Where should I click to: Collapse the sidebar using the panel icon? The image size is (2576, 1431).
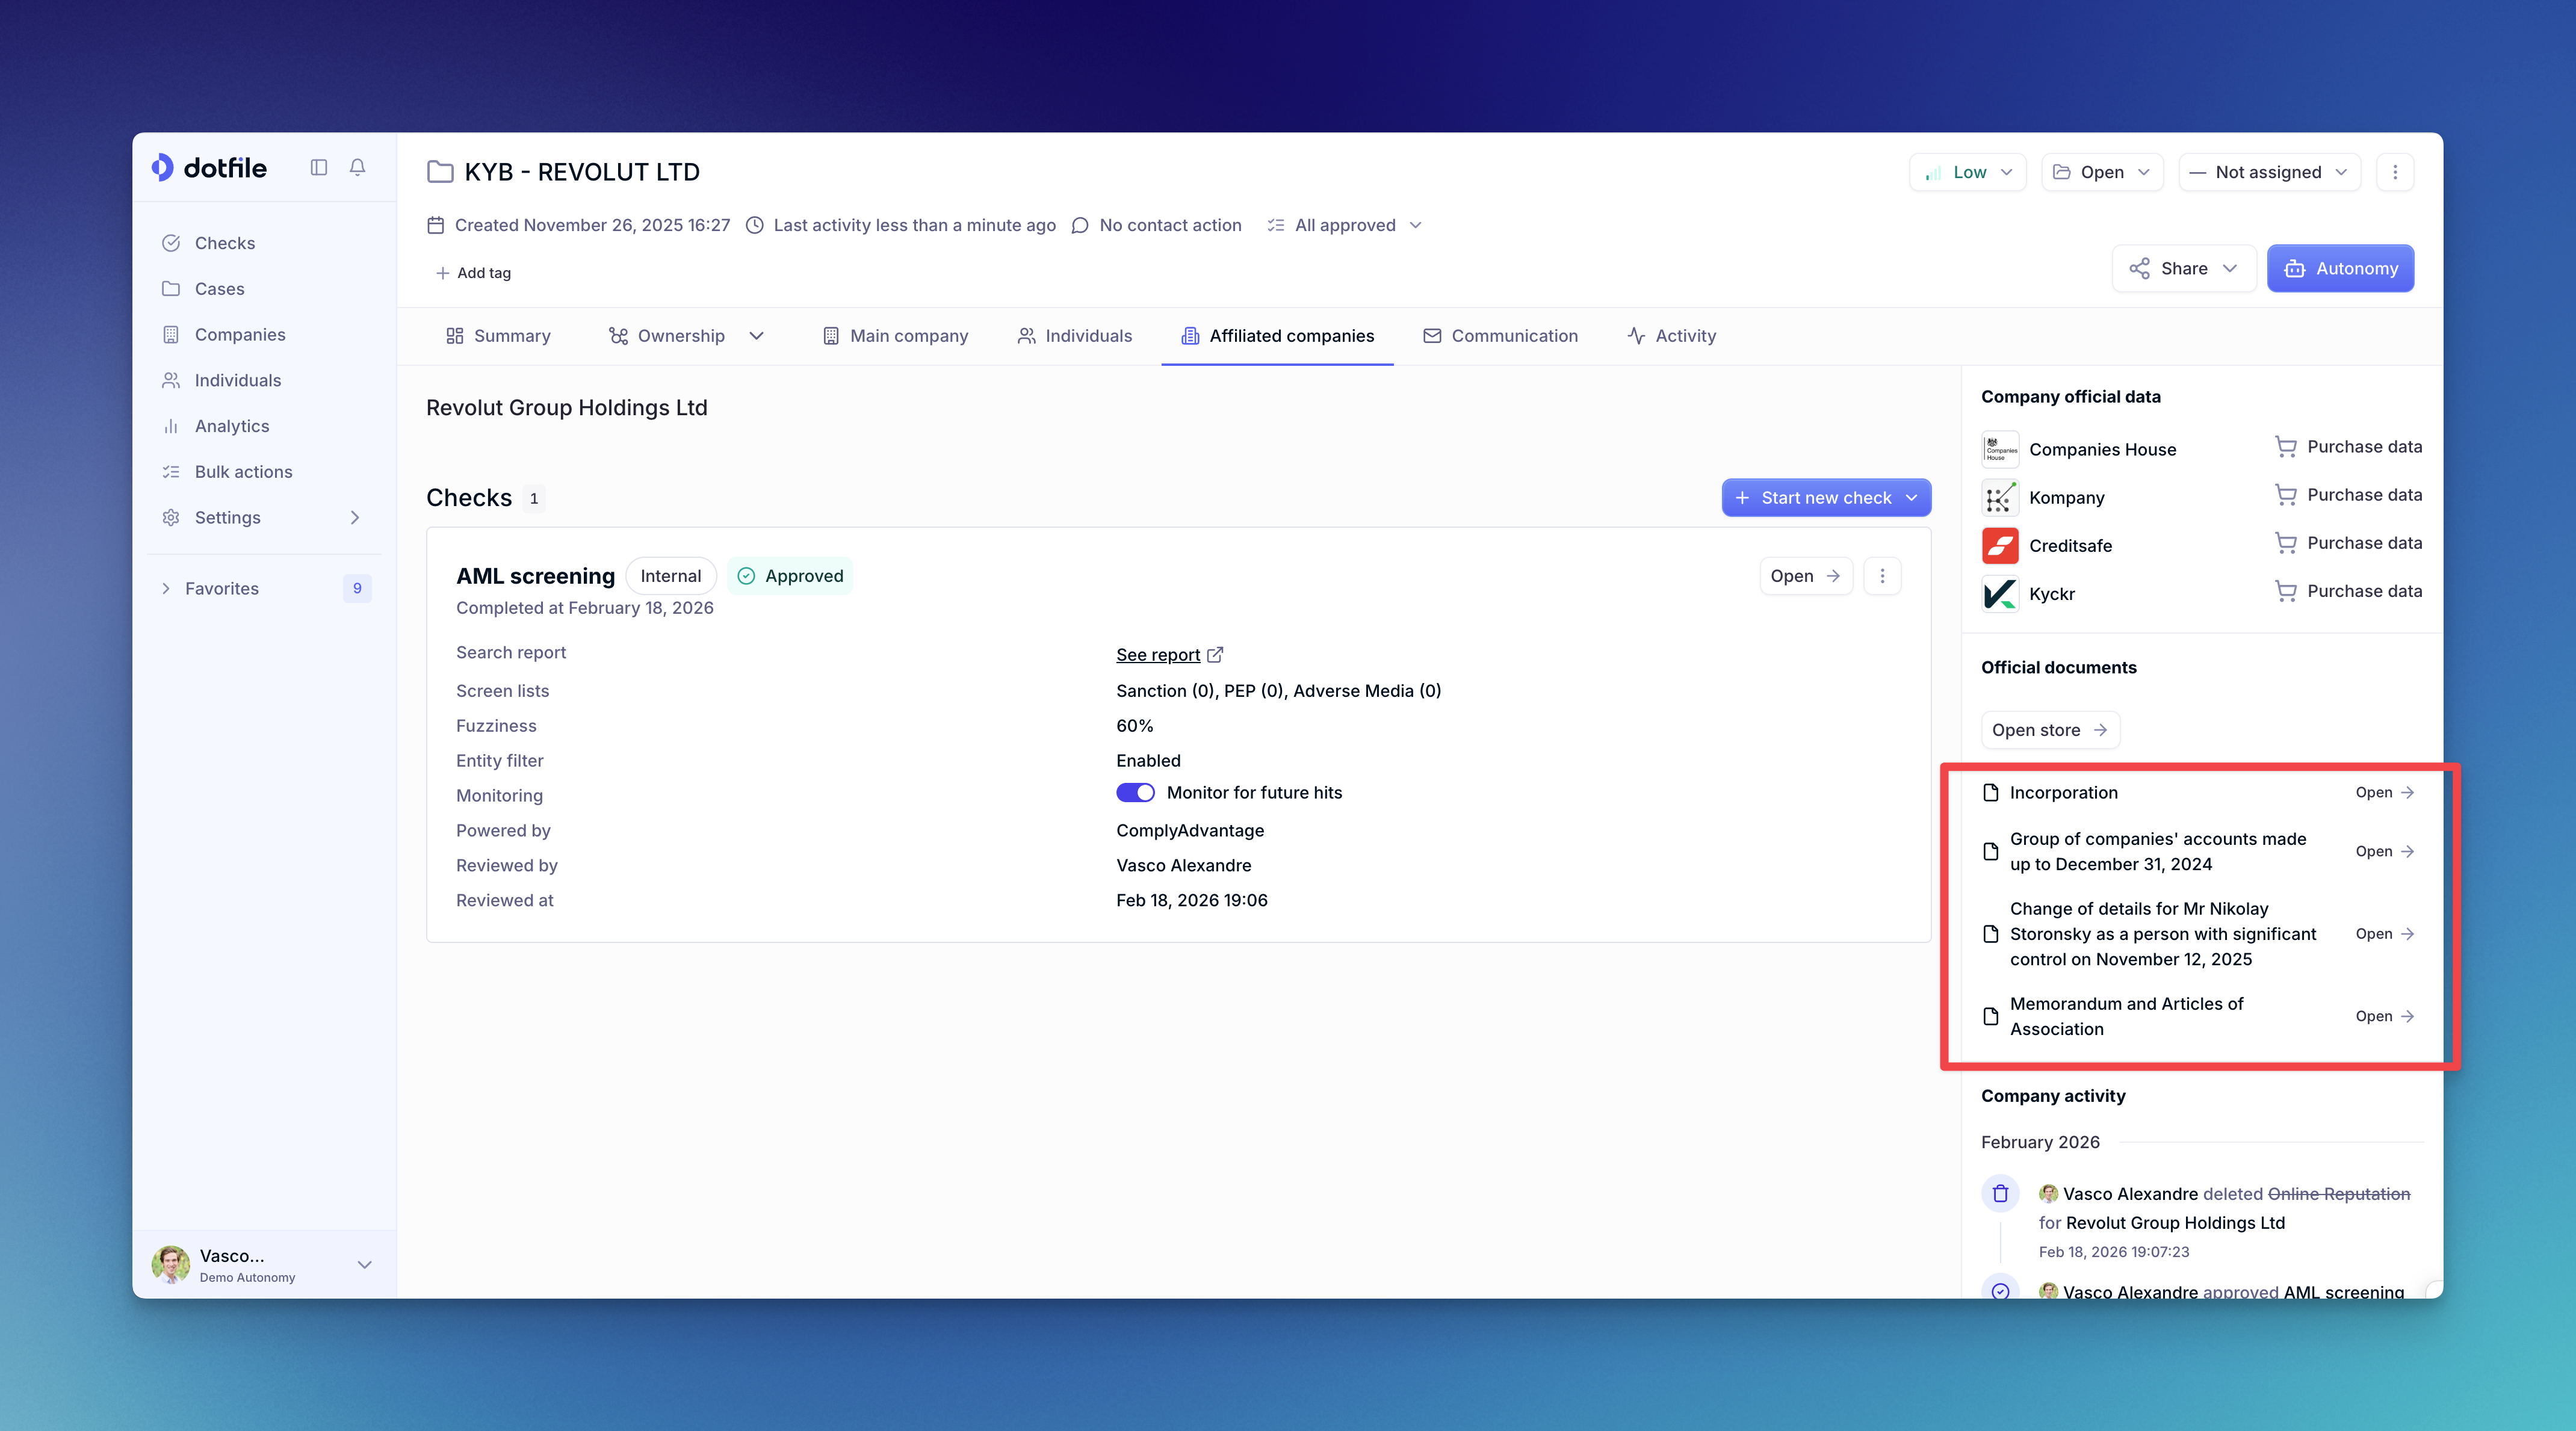pos(319,167)
